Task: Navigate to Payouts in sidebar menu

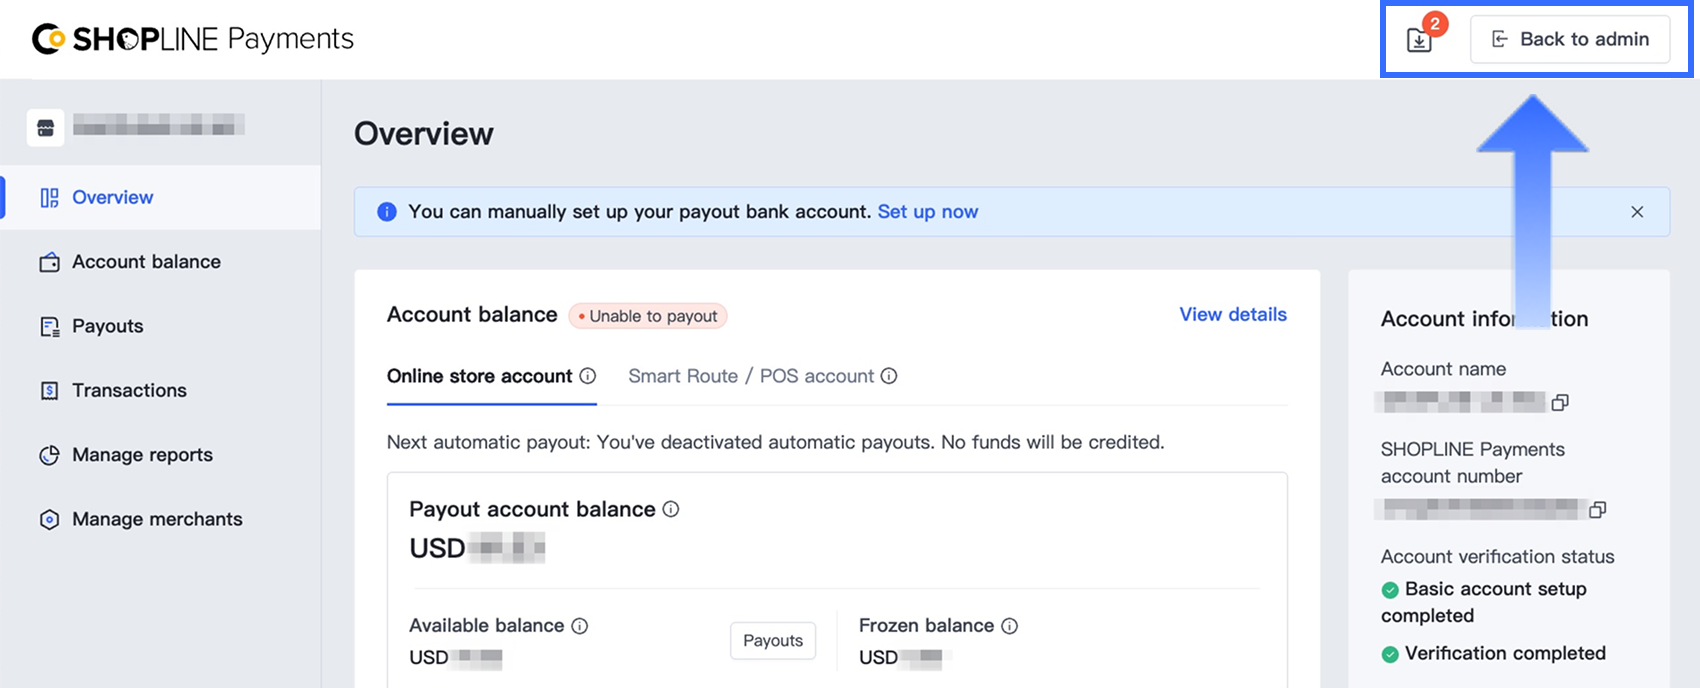Action: pyautogui.click(x=107, y=326)
